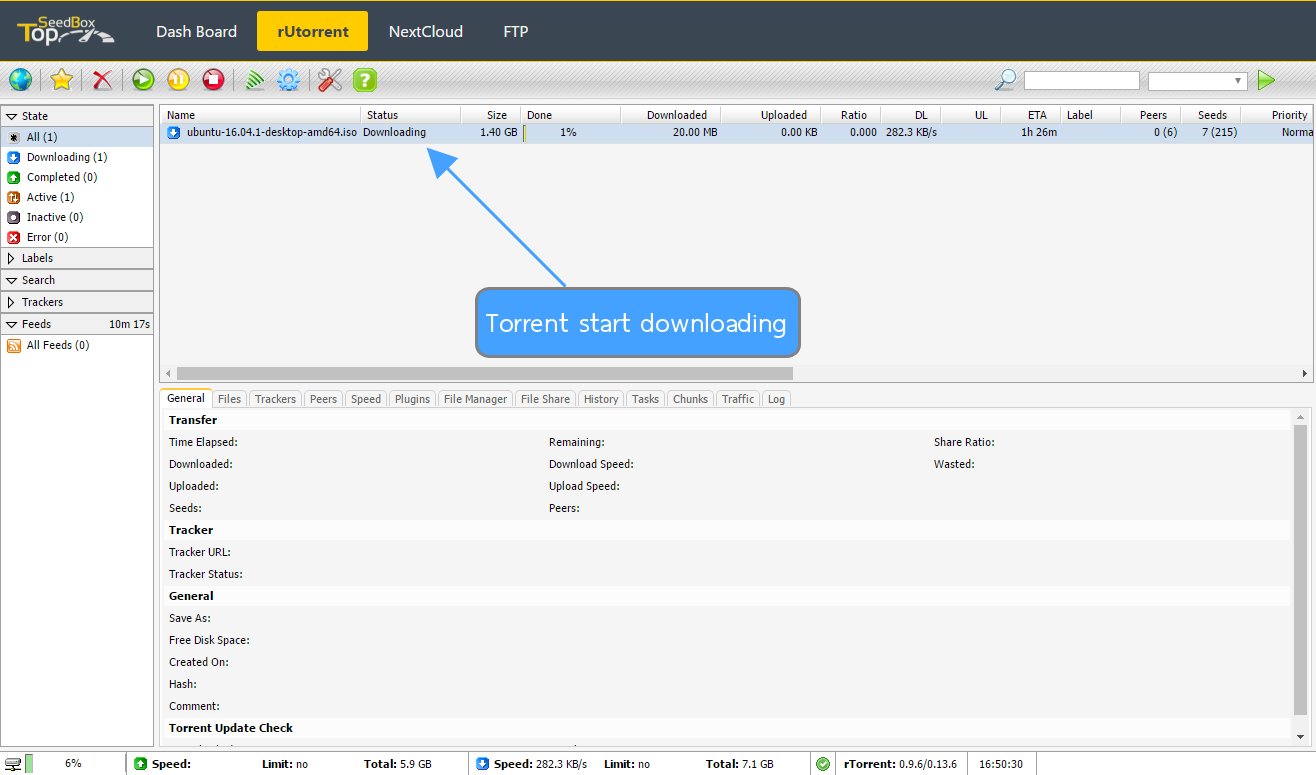
Task: Expand the Search panel
Action: [77, 280]
